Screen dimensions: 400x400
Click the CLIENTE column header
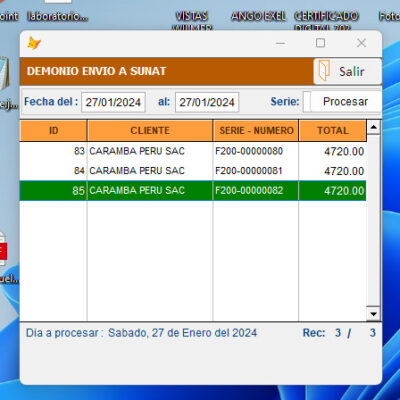click(x=150, y=130)
